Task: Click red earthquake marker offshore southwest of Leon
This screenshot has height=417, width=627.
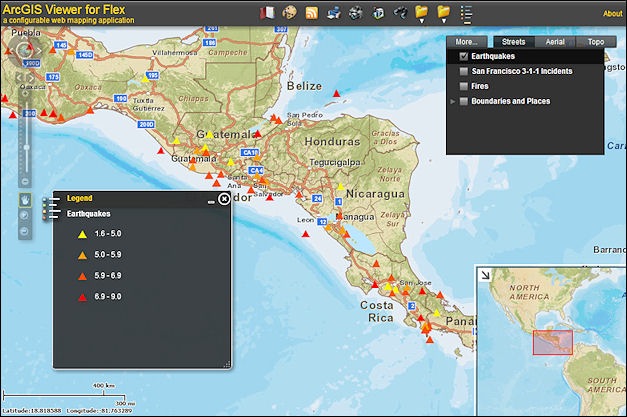Action: (306, 234)
